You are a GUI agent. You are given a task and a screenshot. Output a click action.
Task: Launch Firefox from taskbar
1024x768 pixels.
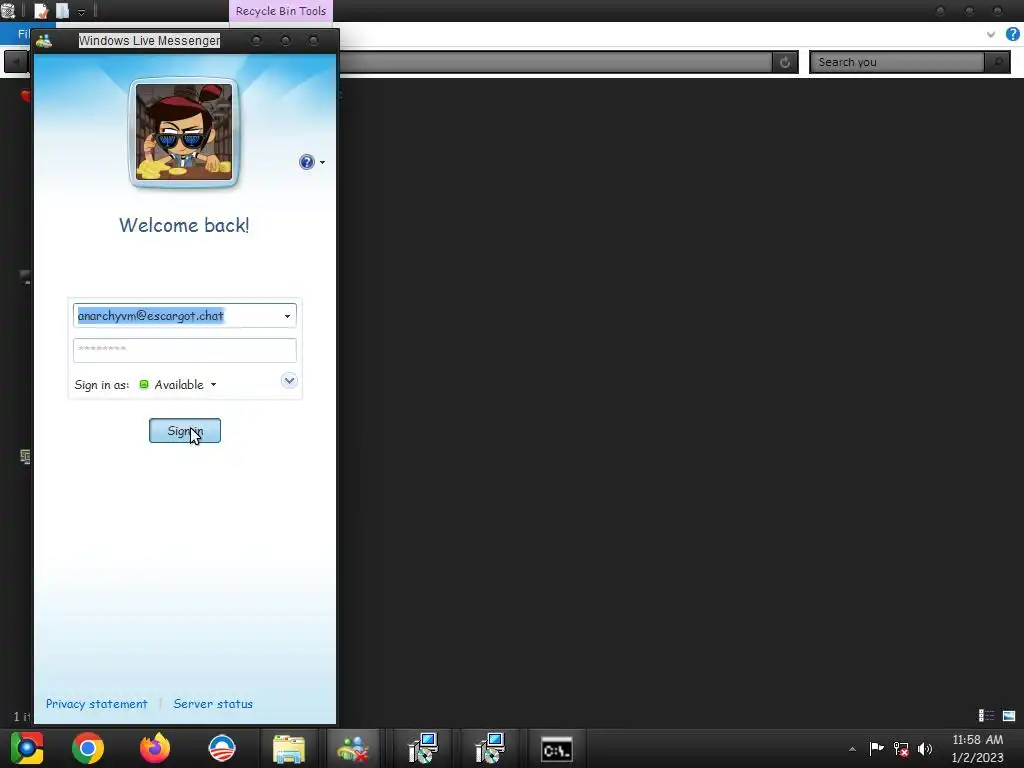(155, 748)
